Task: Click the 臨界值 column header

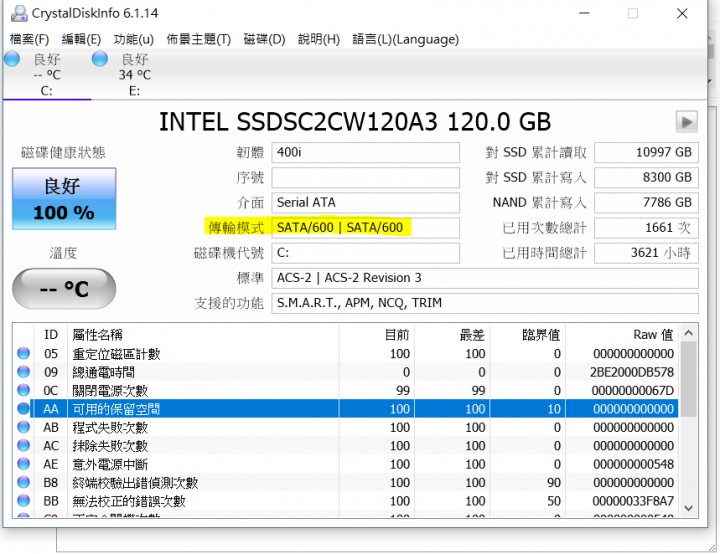Action: 528,335
